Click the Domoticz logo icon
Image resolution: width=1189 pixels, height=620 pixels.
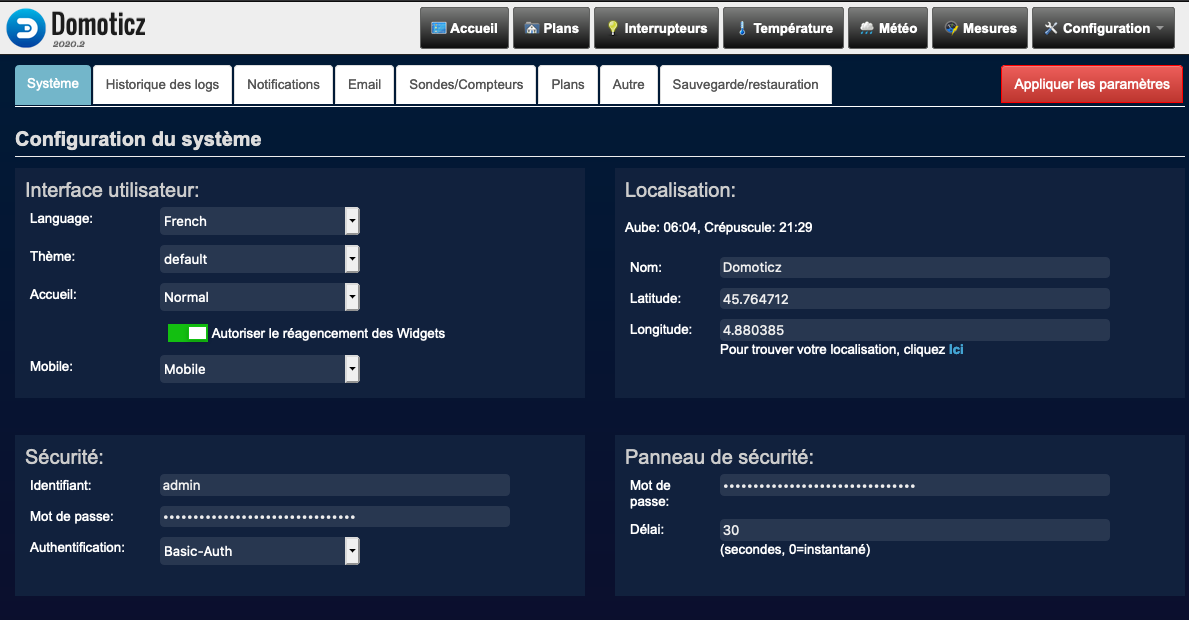click(x=26, y=28)
